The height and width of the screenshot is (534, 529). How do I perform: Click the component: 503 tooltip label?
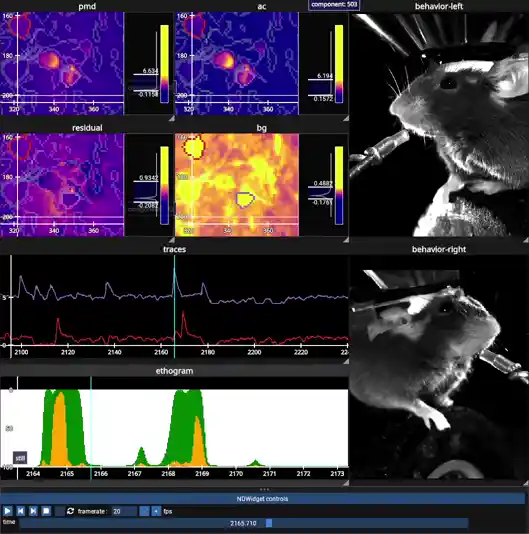[333, 5]
